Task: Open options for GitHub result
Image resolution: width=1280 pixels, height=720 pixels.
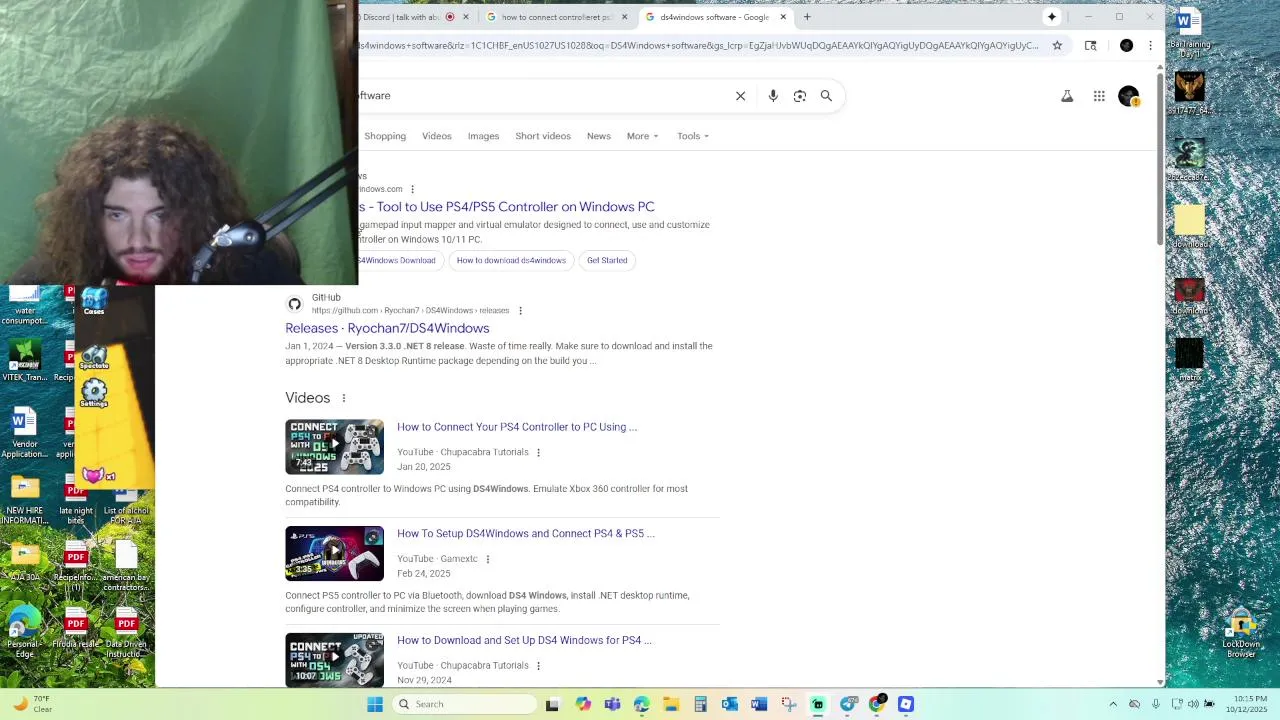Action: point(520,310)
